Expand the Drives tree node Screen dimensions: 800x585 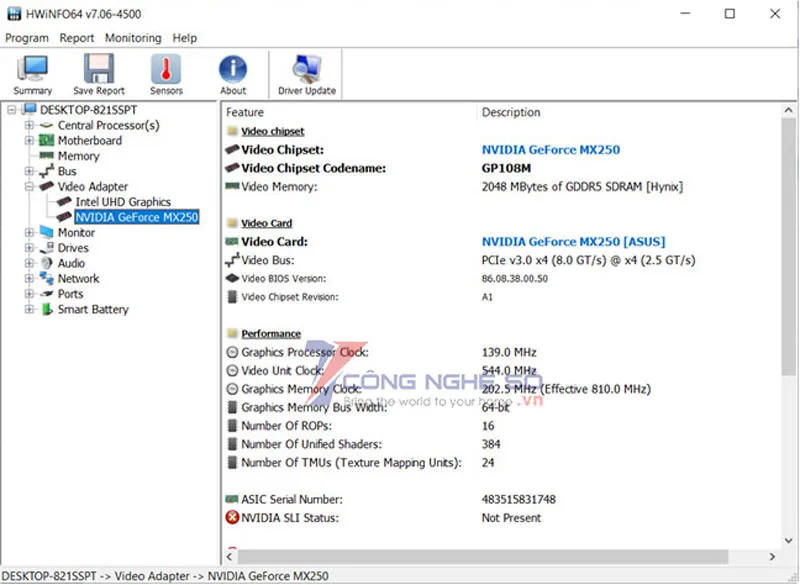click(x=30, y=247)
